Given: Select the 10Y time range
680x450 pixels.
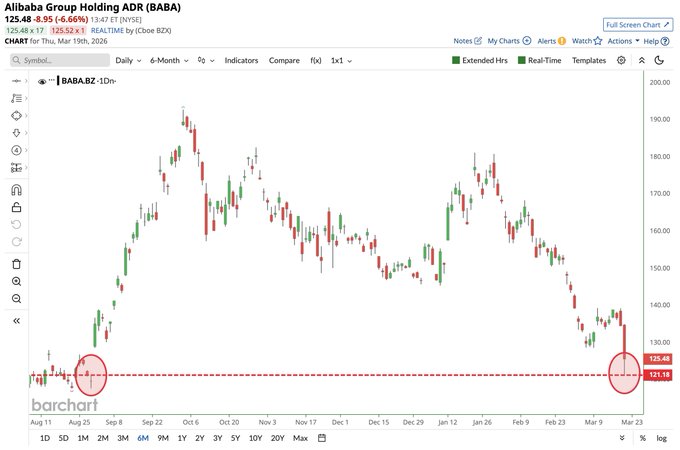Looking at the screenshot, I should [255, 438].
